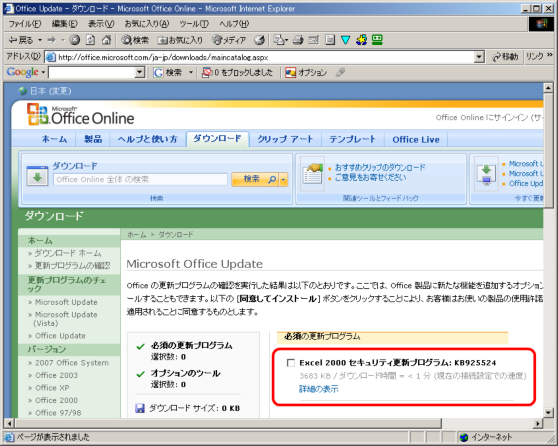558x446 pixels.
Task: Click the Stop loading toolbar icon
Action: pos(74,40)
